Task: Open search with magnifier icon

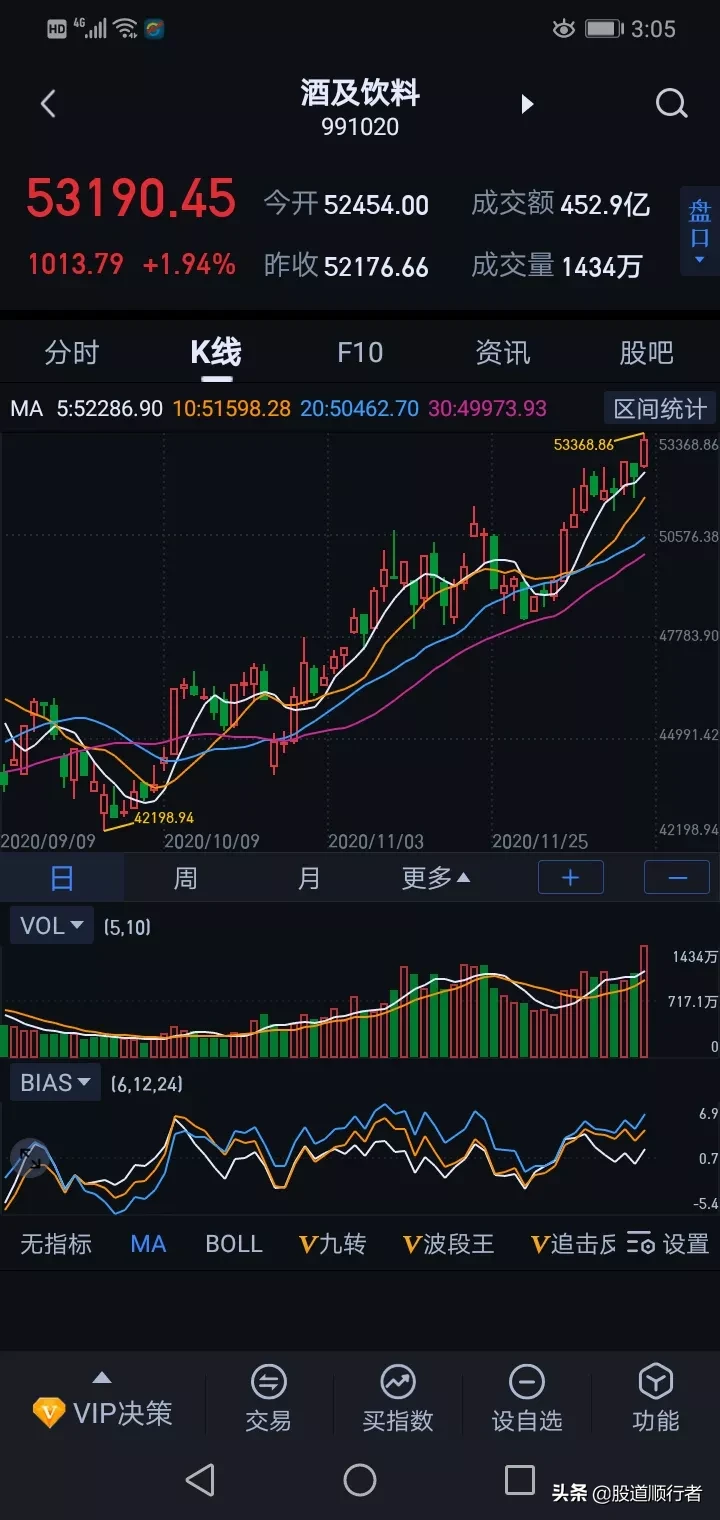Action: coord(671,103)
